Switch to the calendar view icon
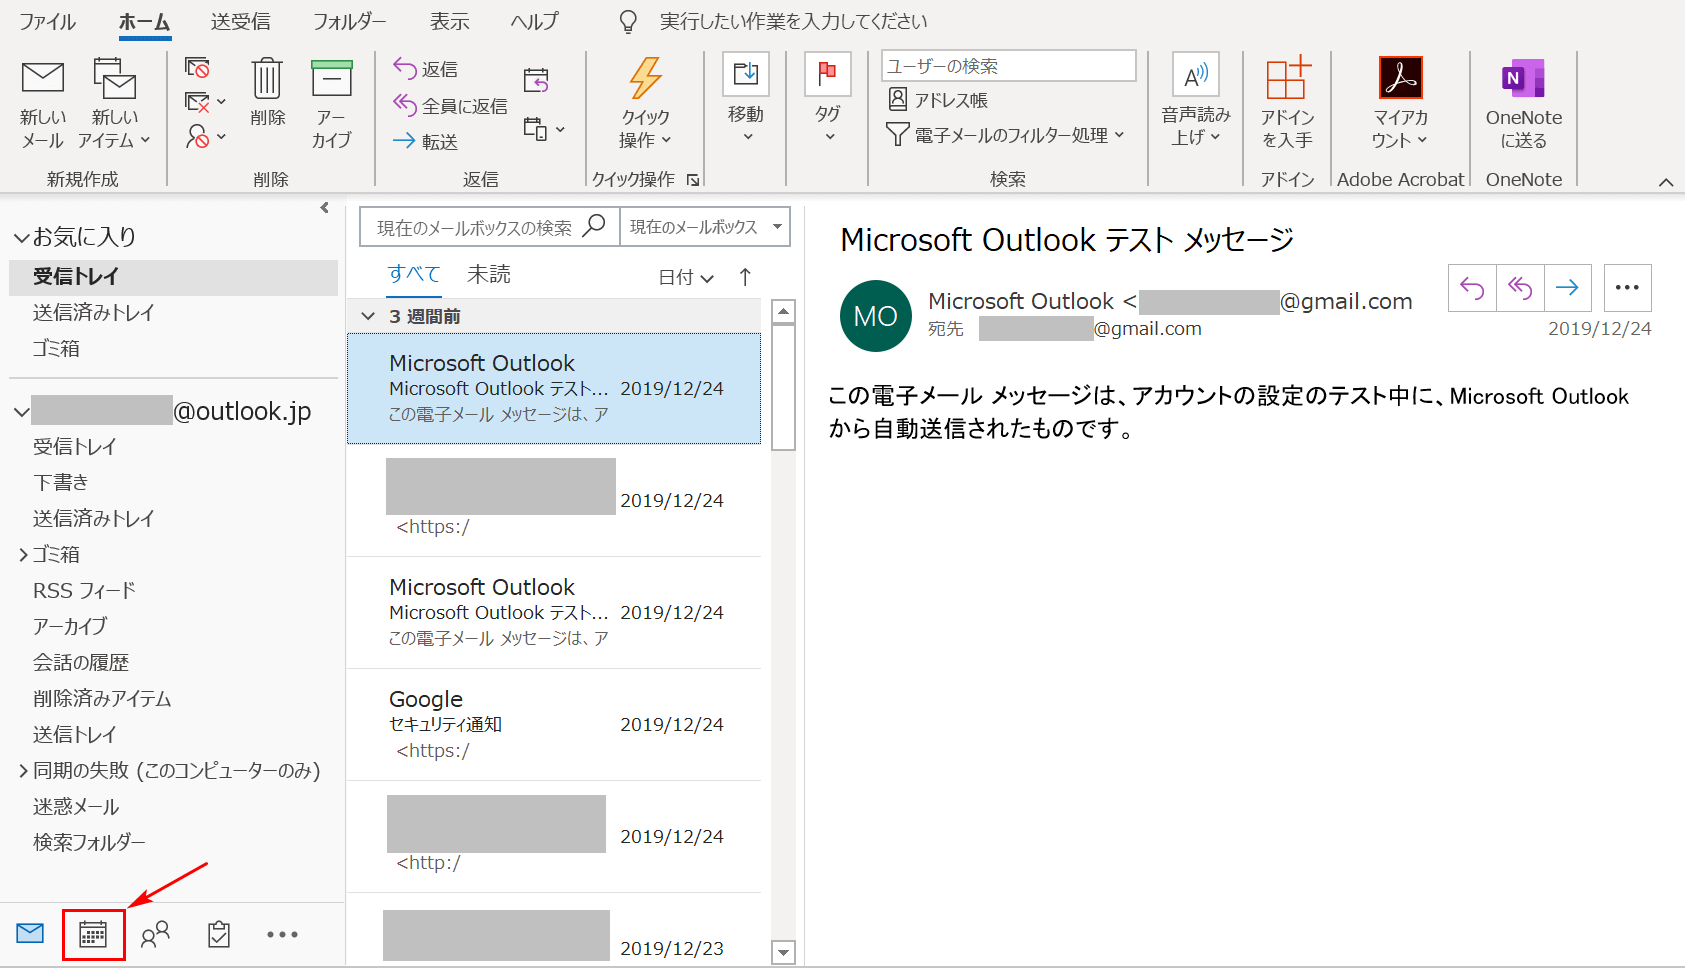This screenshot has width=1685, height=968. tap(93, 935)
